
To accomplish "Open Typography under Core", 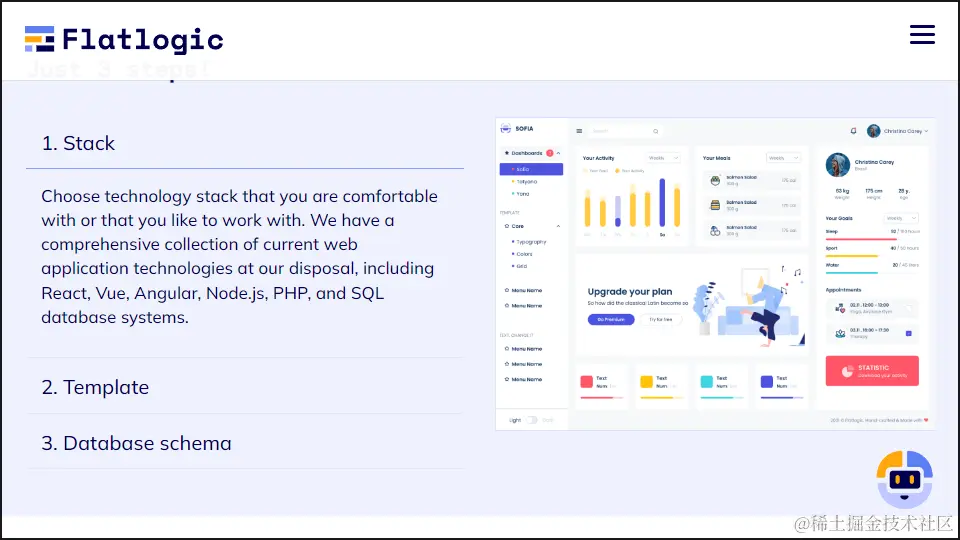I will click(x=531, y=242).
